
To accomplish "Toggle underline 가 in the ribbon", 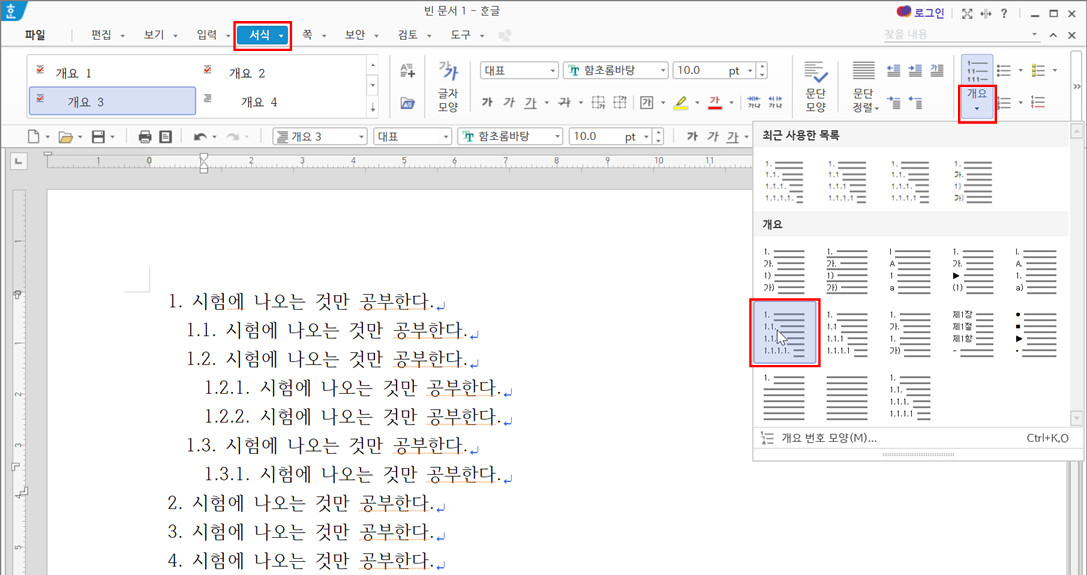I will [x=530, y=103].
